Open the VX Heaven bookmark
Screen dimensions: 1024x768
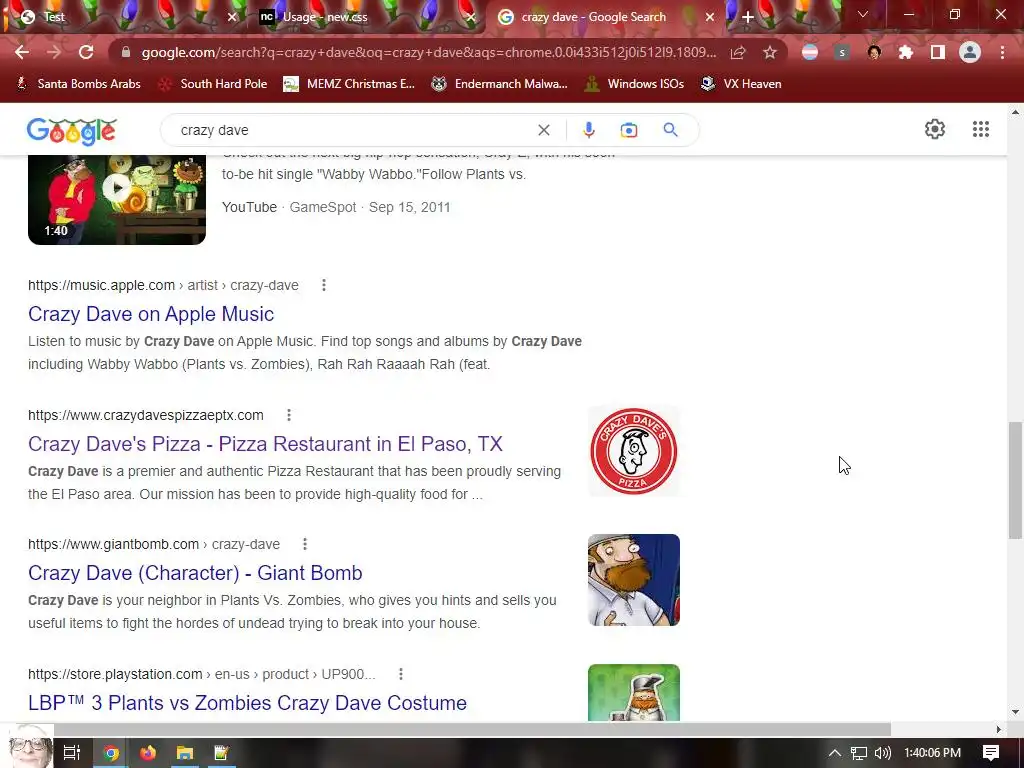(x=741, y=84)
